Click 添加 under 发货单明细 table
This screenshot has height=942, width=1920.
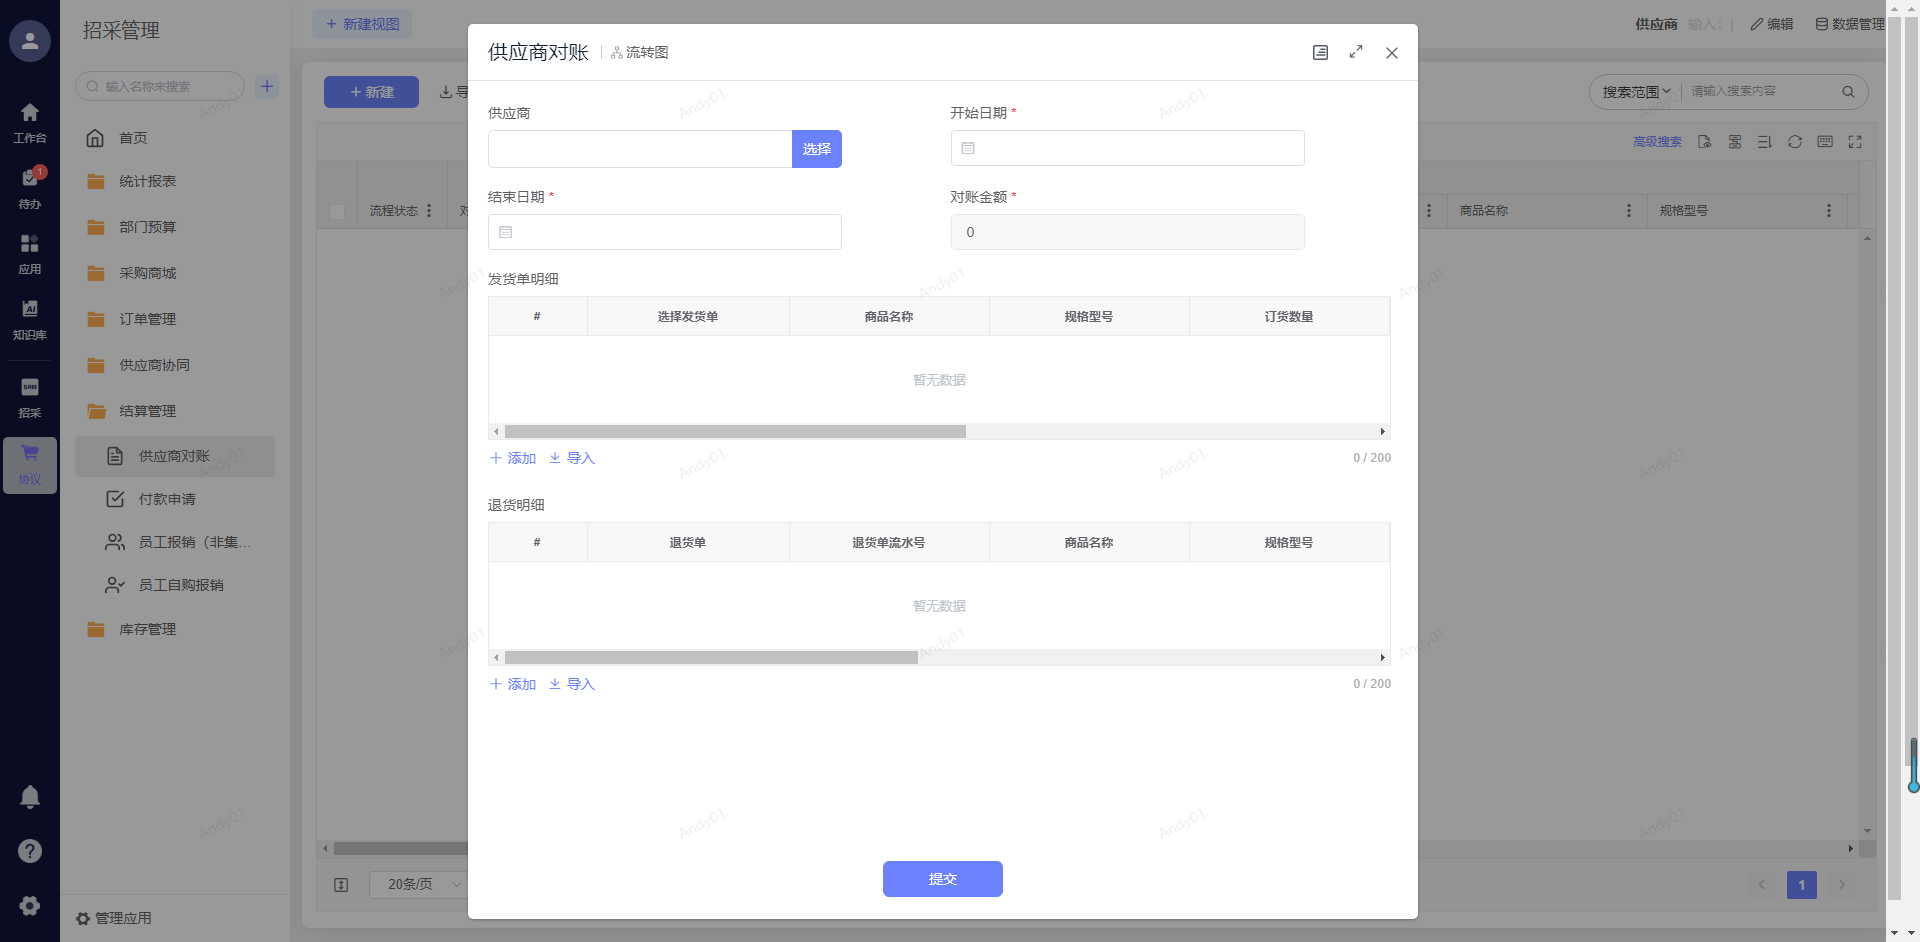pos(513,458)
